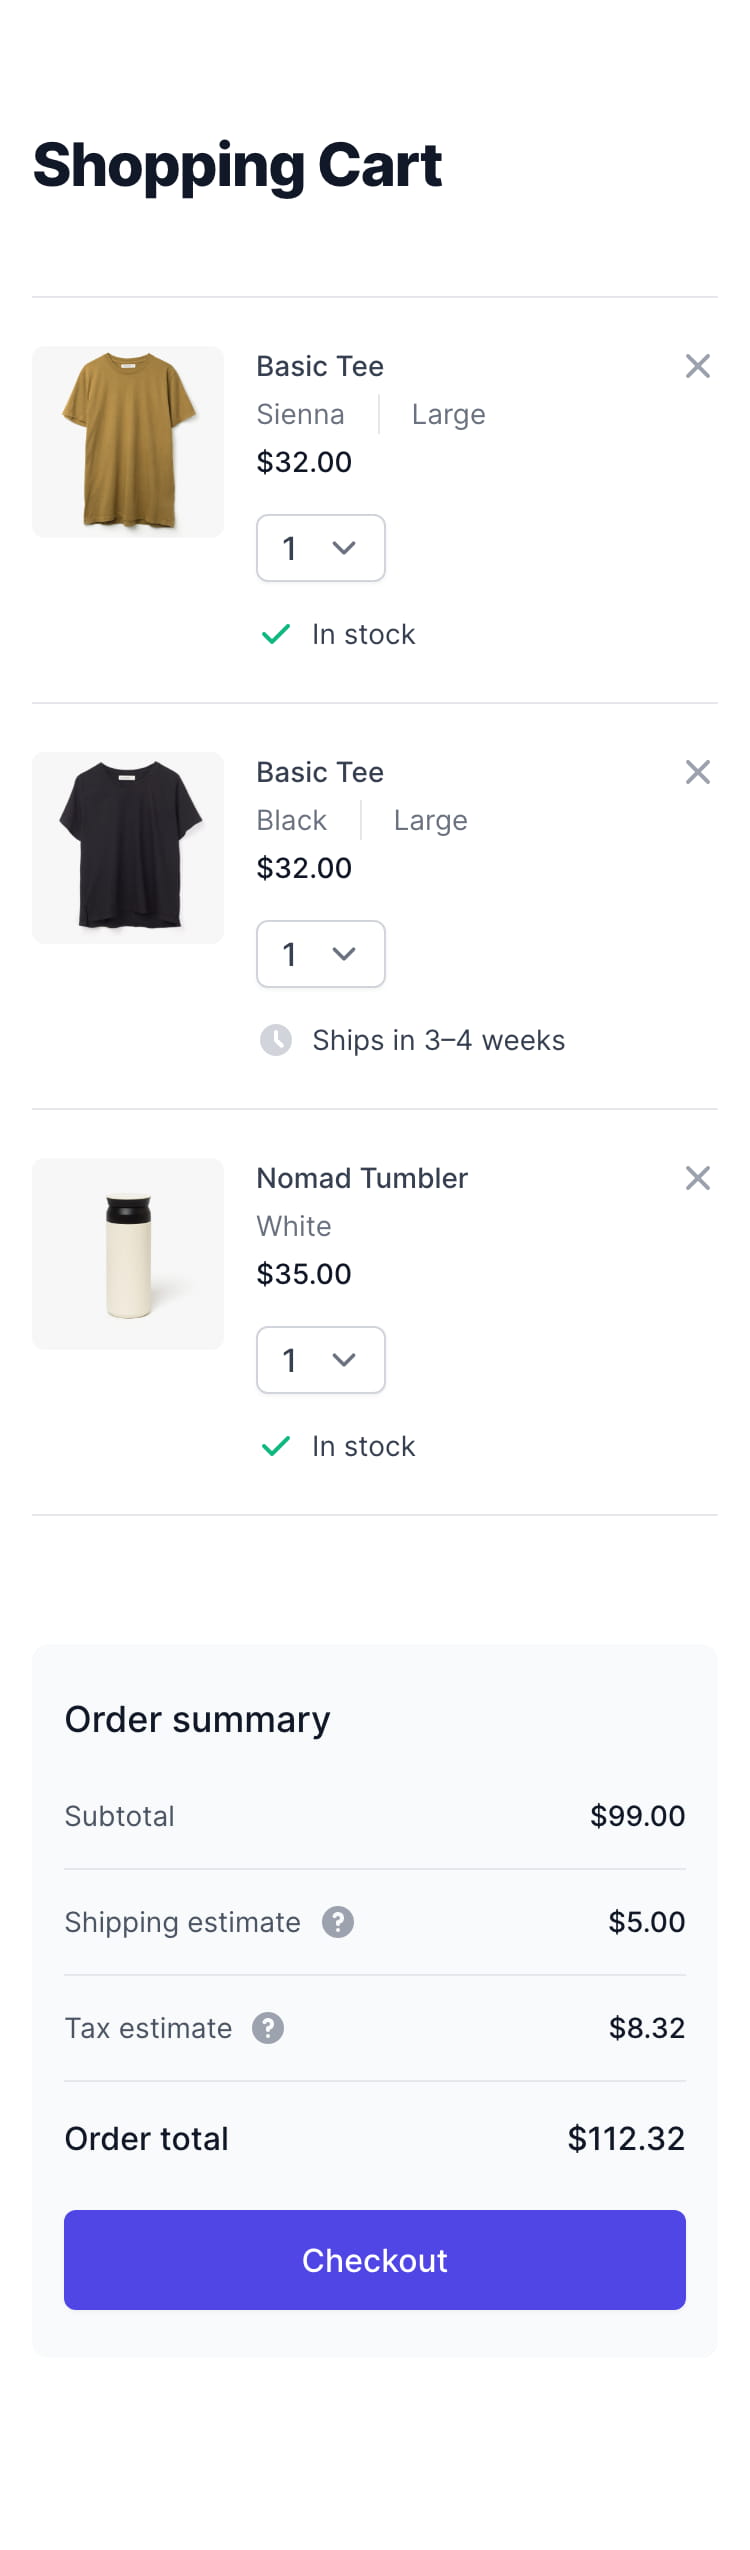The width and height of the screenshot is (750, 2550).
Task: Click the Sienna t-shirt product thumbnail
Action: [x=128, y=442]
